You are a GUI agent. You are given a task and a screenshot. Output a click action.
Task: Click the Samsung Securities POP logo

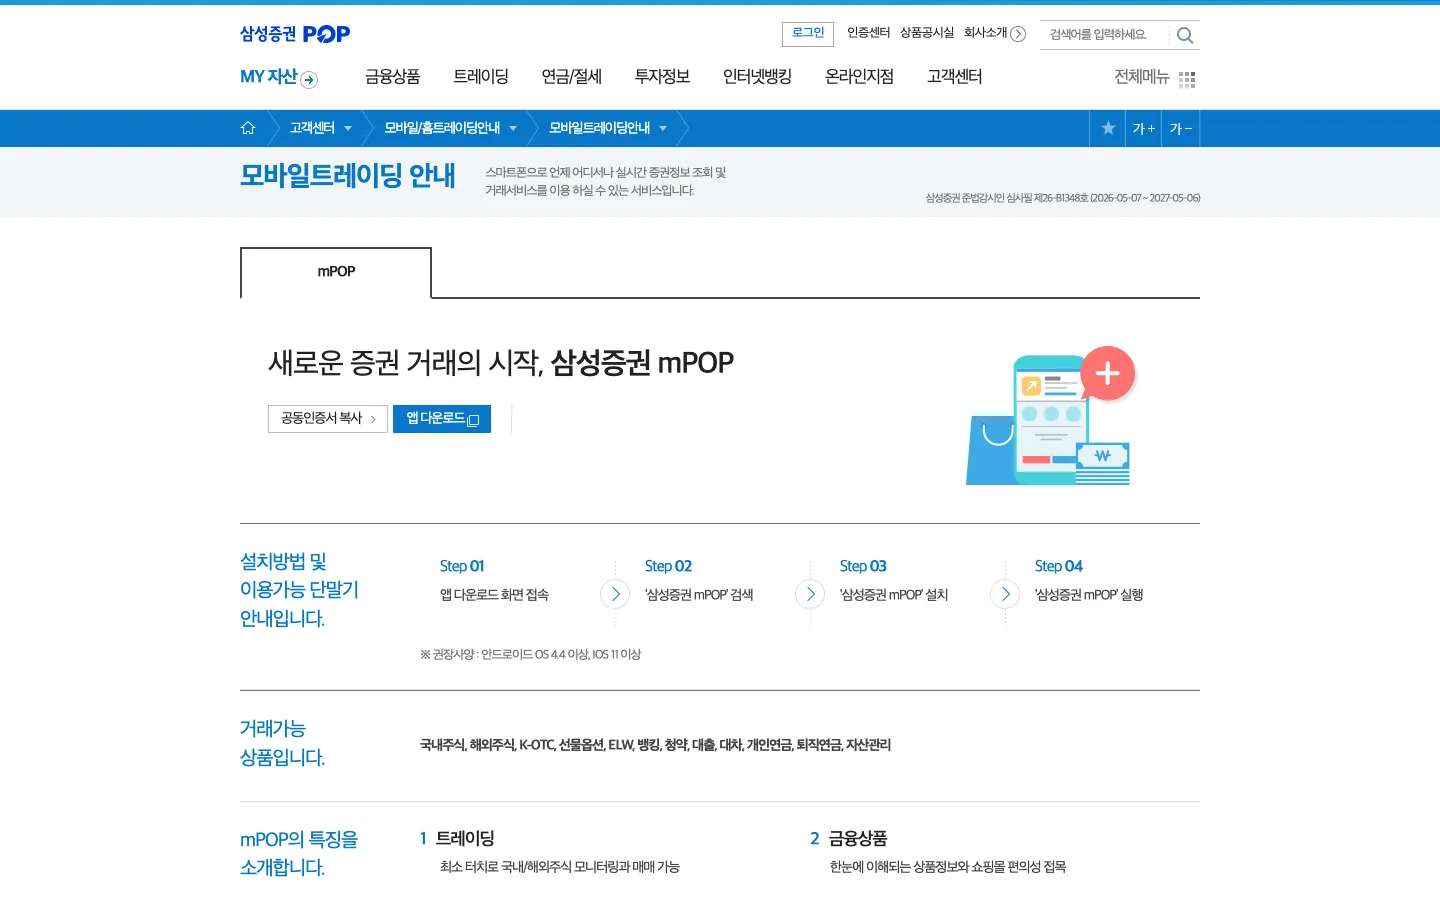[x=295, y=34]
